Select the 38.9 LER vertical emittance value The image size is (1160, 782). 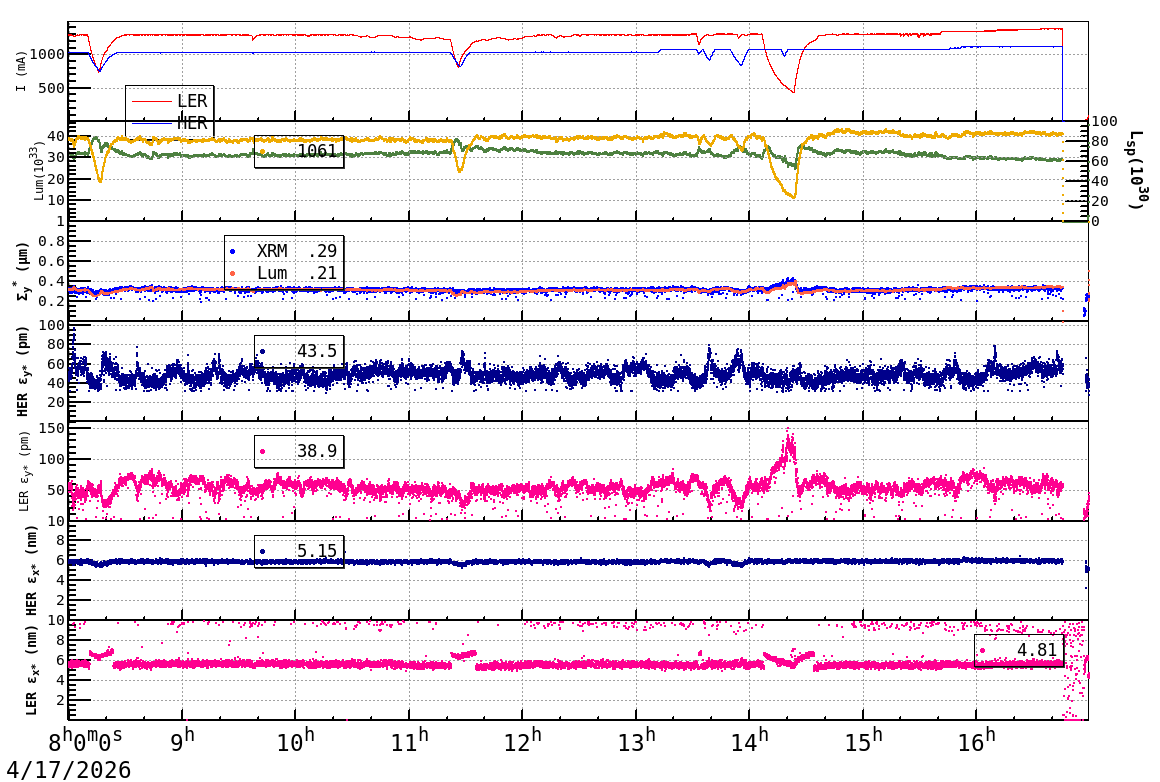(x=299, y=451)
